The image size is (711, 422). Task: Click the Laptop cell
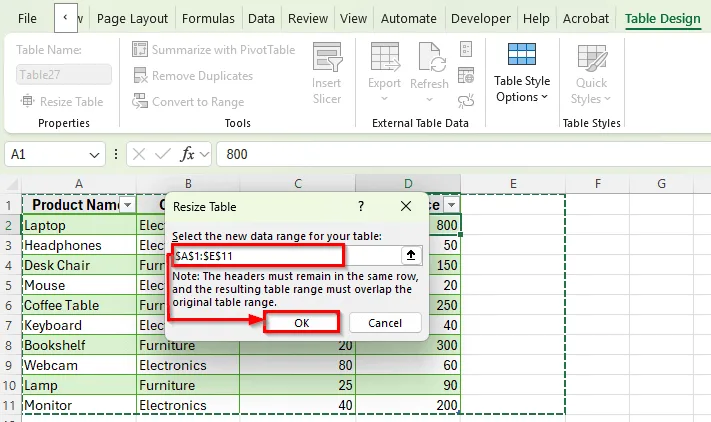pyautogui.click(x=79, y=225)
